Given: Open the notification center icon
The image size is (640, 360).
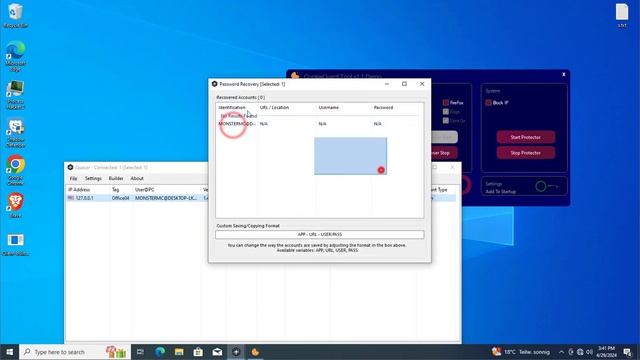Looking at the screenshot, I should 627,352.
